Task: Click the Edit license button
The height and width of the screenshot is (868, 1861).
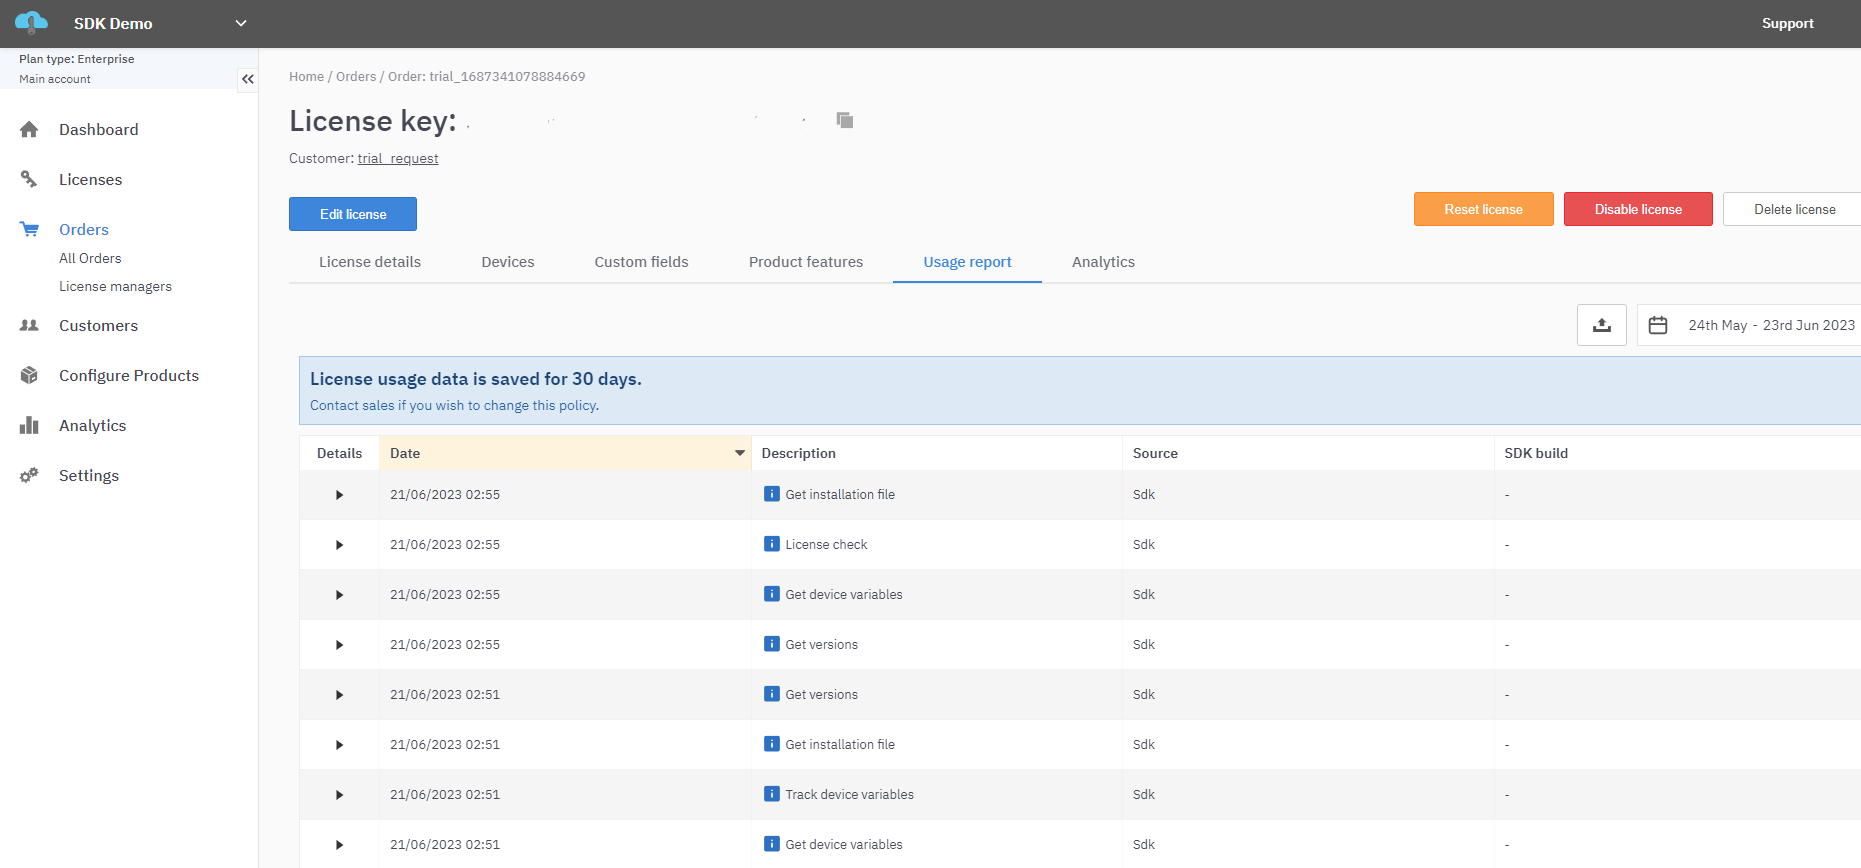Action: point(353,214)
